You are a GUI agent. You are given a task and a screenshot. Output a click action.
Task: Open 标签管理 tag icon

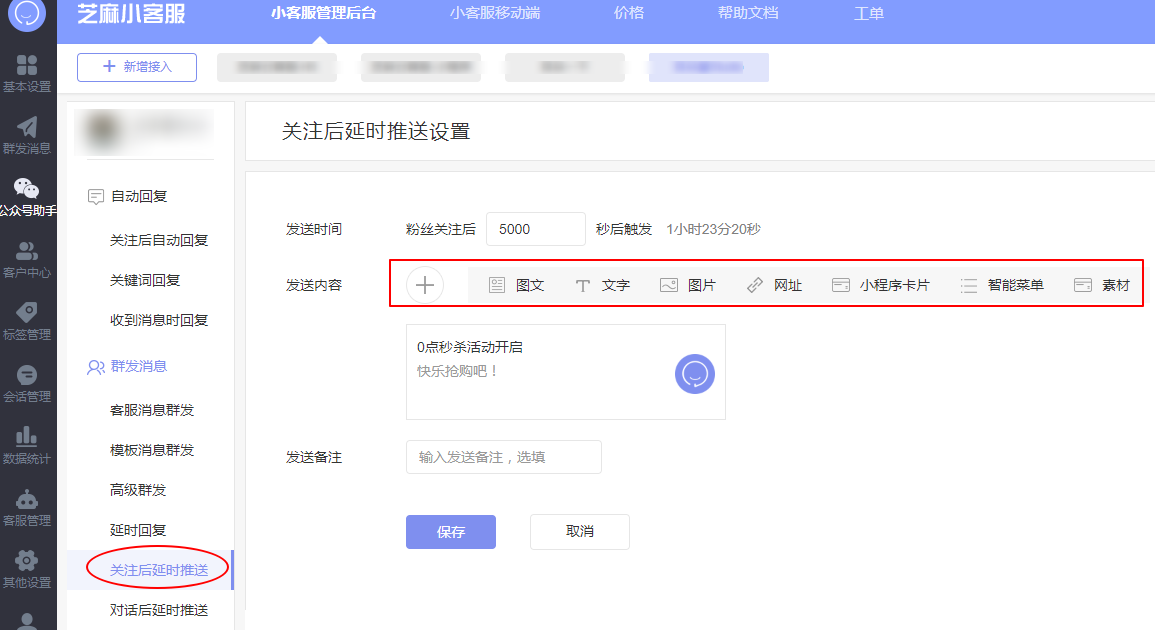[x=27, y=312]
